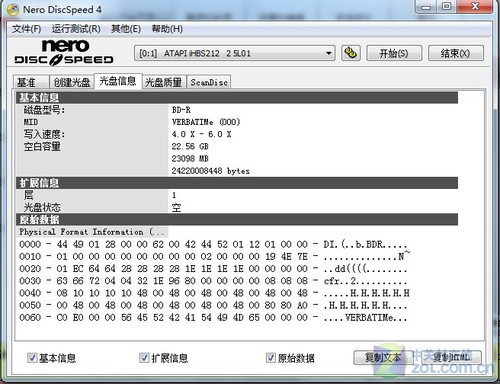Click the VERBATIMe (000) MID value
This screenshot has width=500, height=384.
click(206, 122)
